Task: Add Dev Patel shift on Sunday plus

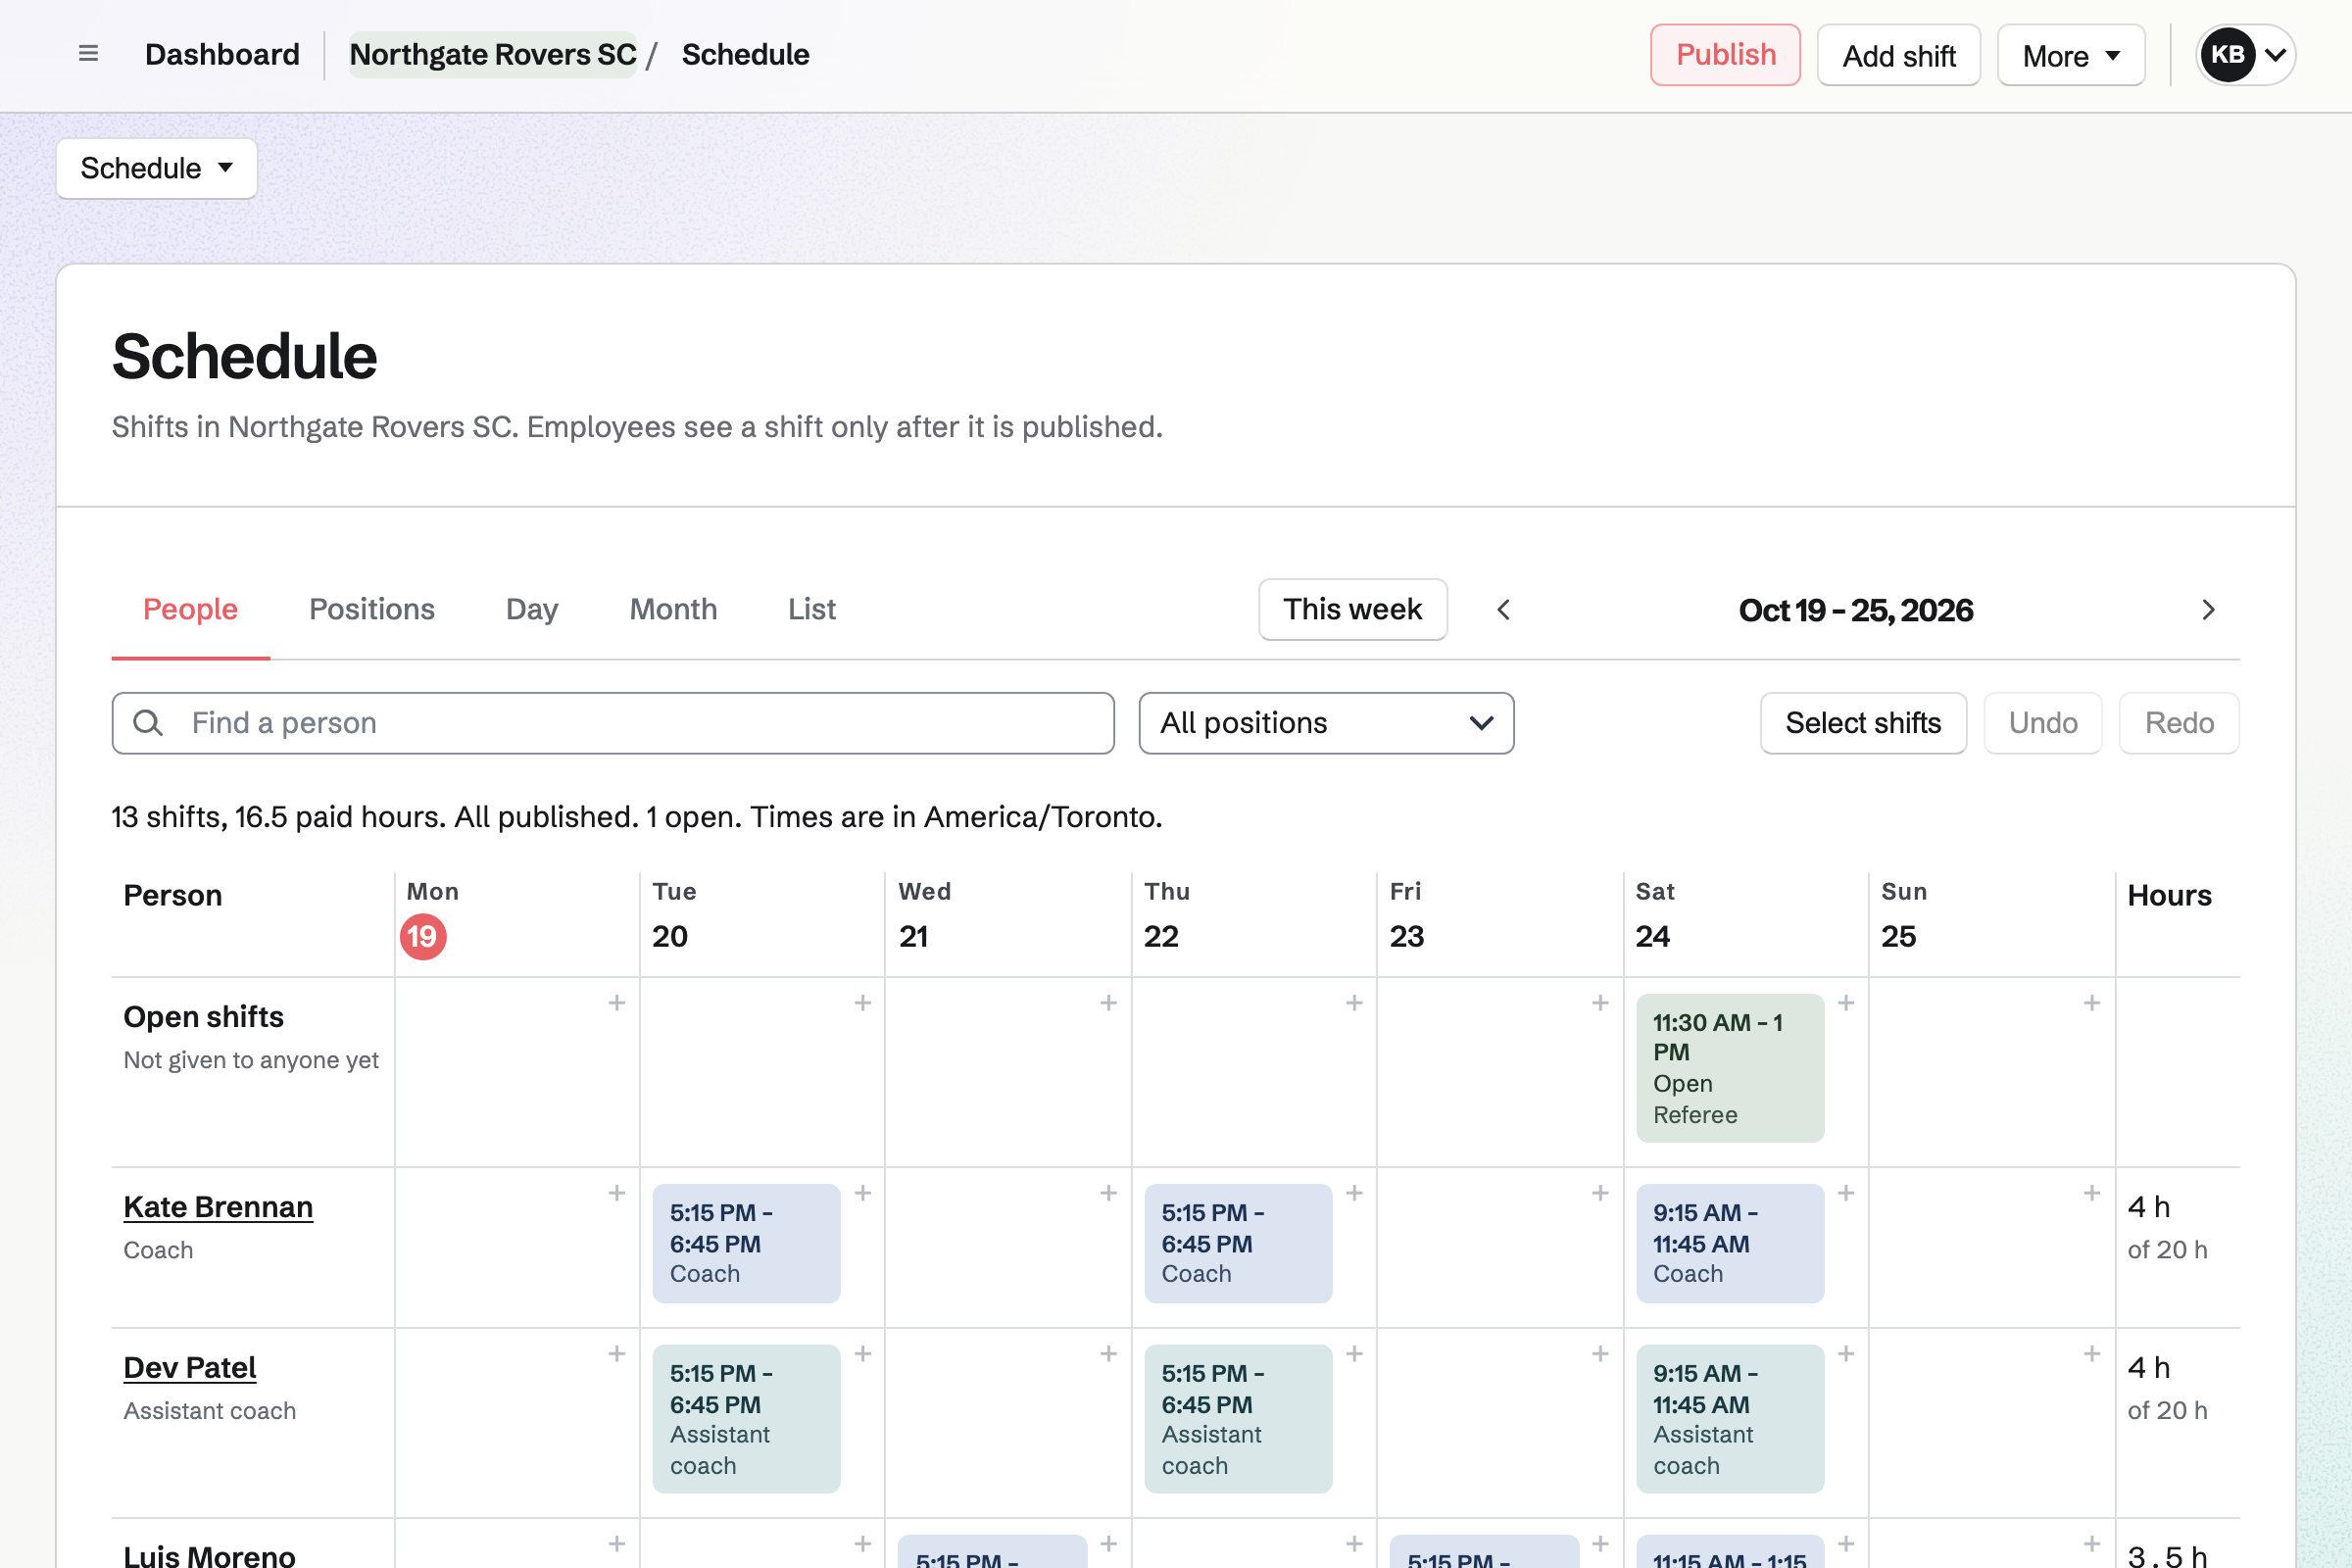Action: (2091, 1353)
